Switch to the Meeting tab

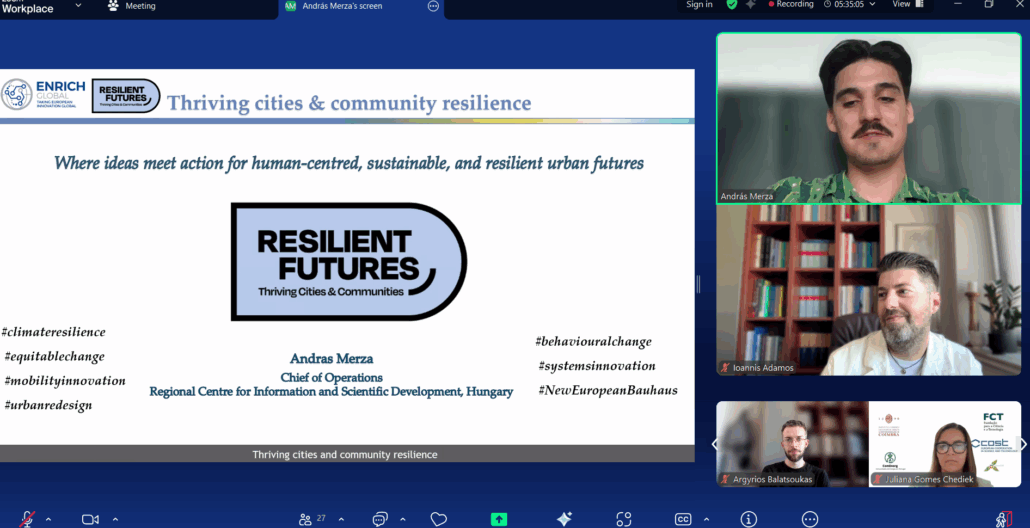[x=133, y=6]
